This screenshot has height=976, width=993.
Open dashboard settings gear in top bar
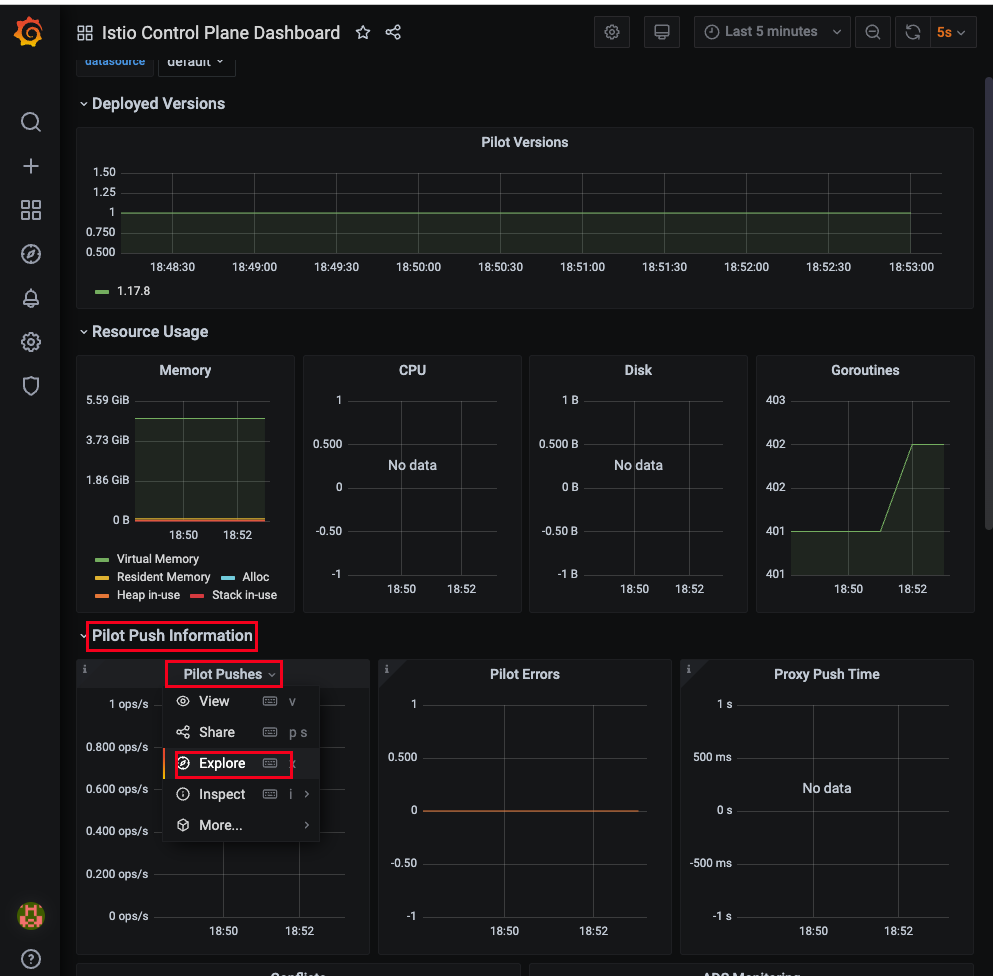(x=612, y=32)
